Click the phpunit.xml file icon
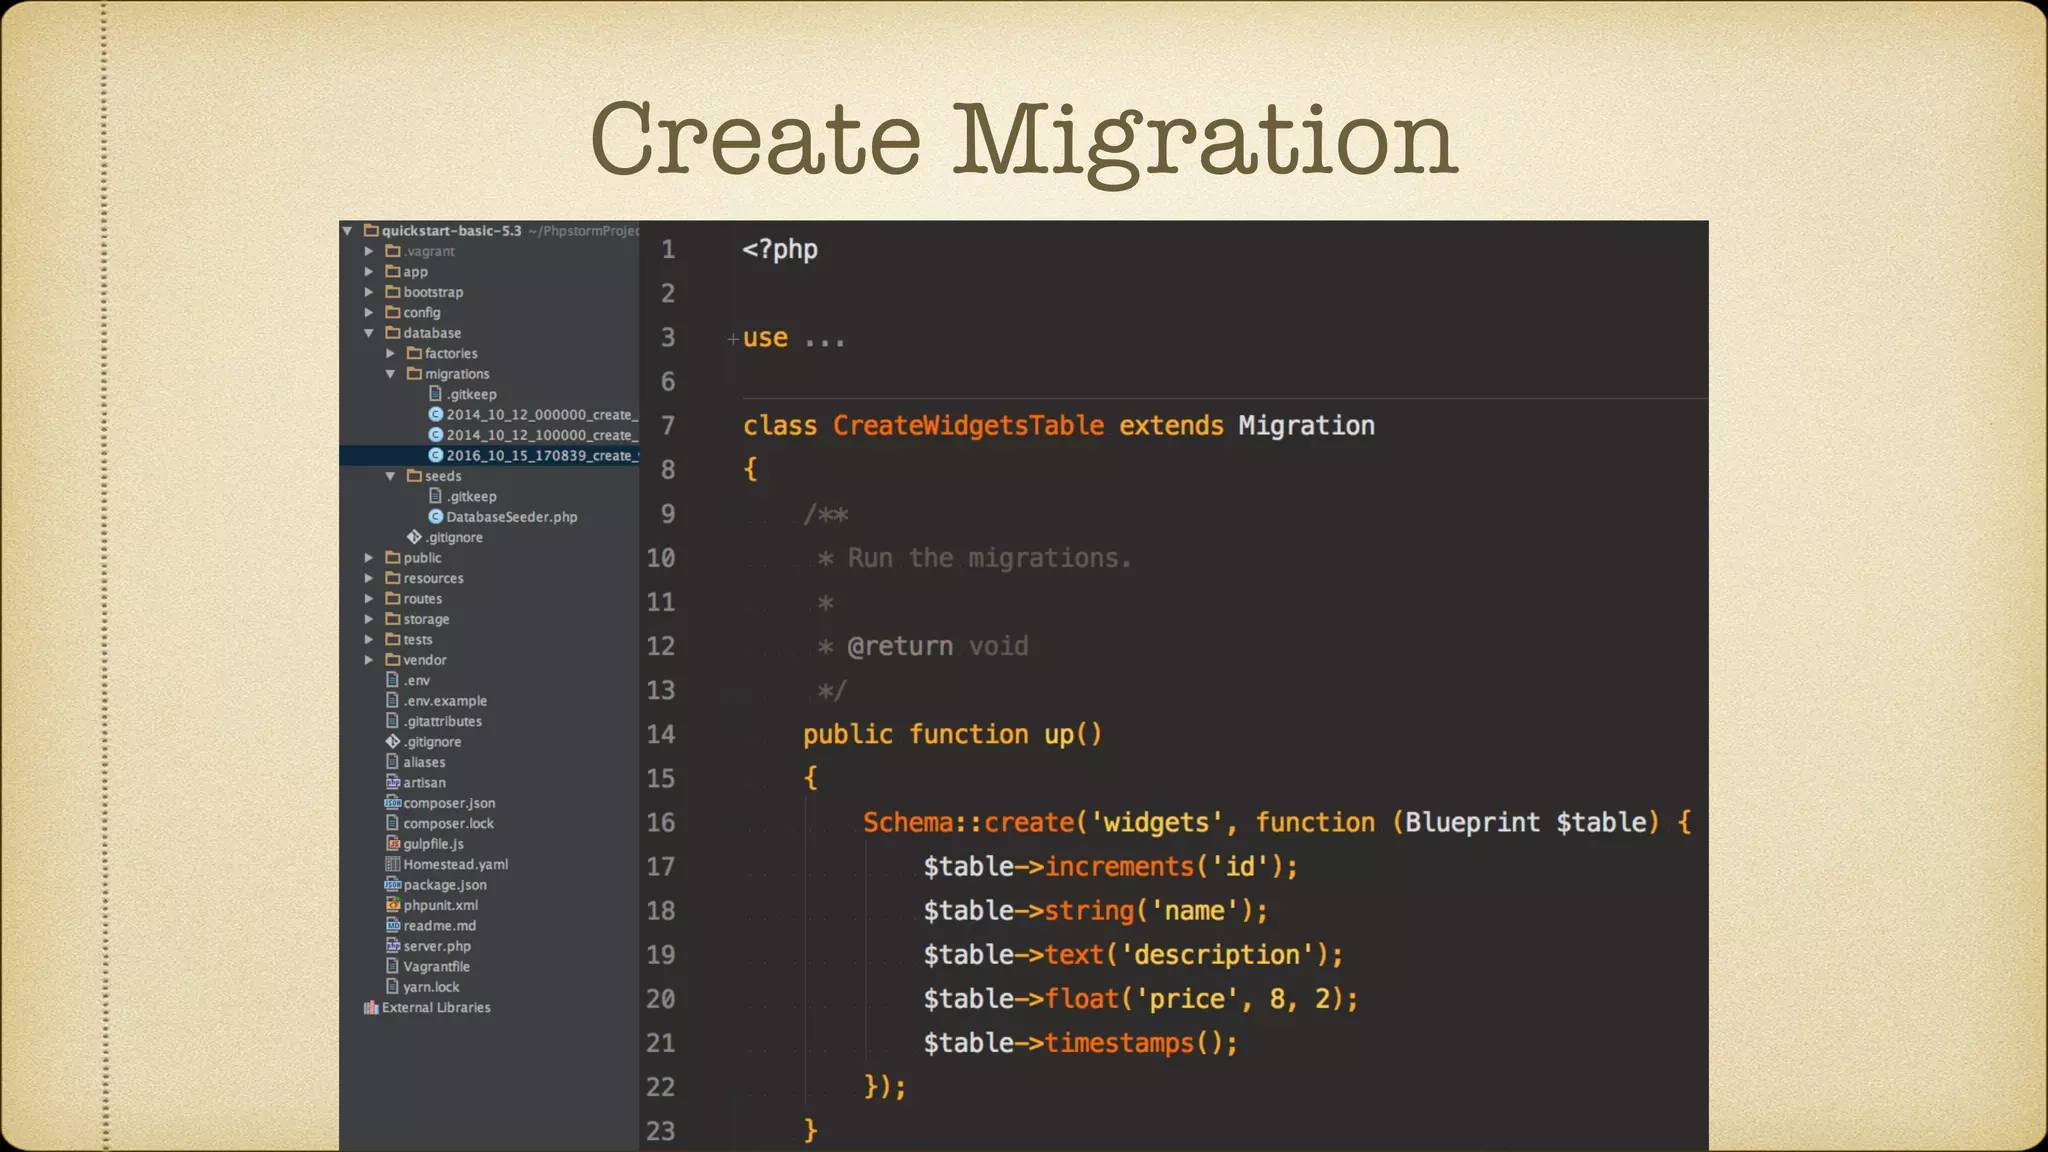Viewport: 2048px width, 1152px height. click(393, 905)
